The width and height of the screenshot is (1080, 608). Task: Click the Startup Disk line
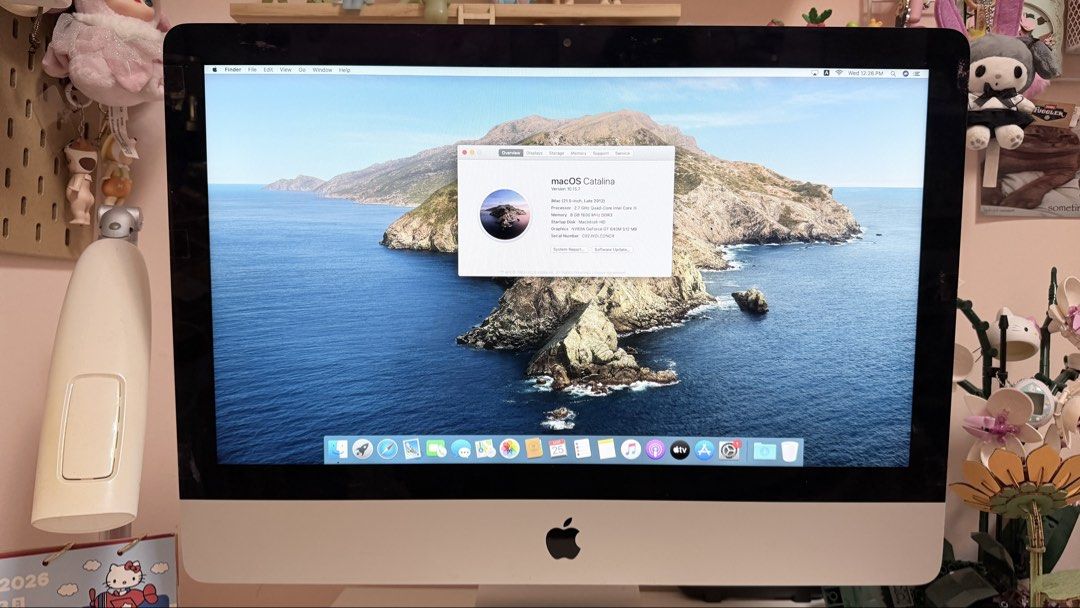pyautogui.click(x=578, y=222)
